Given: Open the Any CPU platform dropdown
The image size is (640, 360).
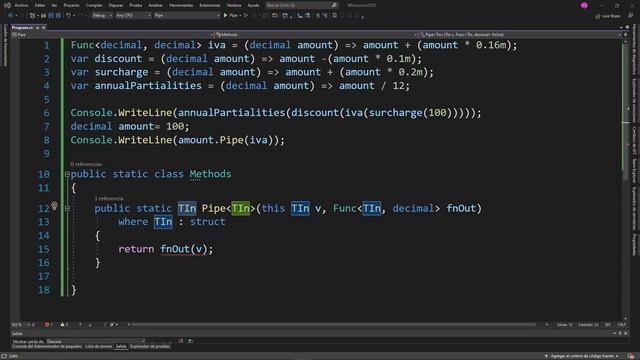Looking at the screenshot, I should coord(133,16).
